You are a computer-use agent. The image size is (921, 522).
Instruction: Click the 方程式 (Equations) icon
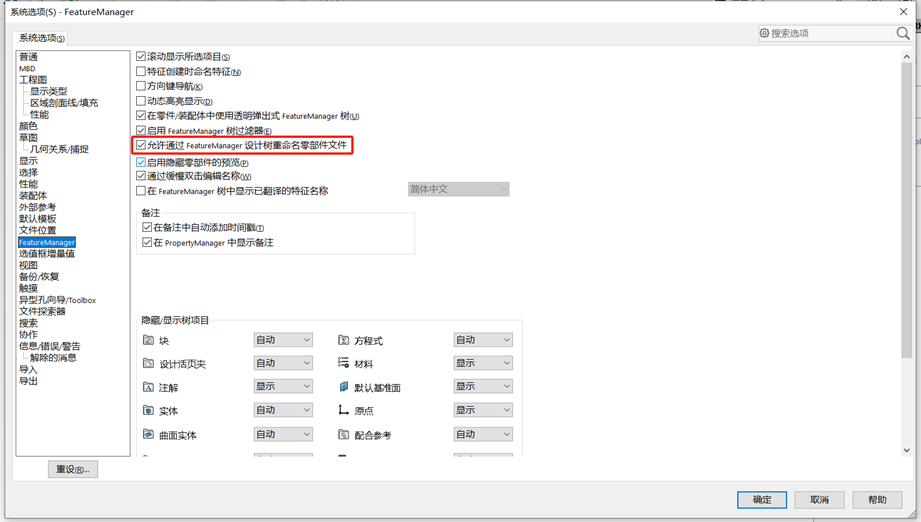tap(343, 341)
